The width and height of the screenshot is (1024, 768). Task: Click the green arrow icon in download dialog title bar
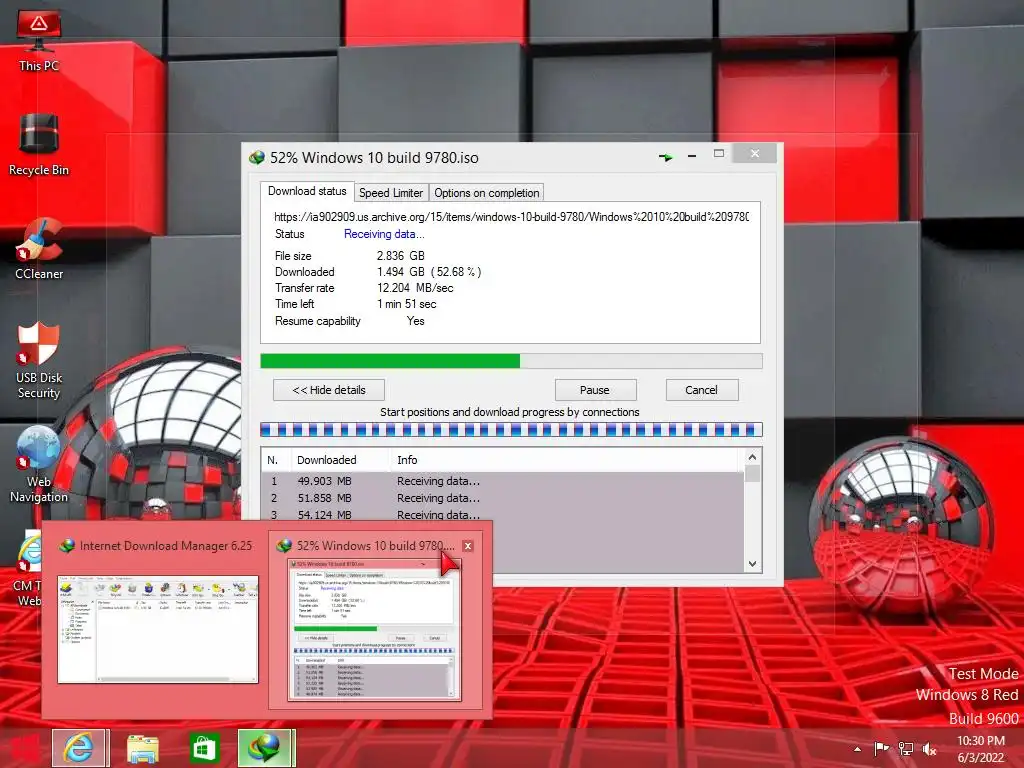coord(665,157)
